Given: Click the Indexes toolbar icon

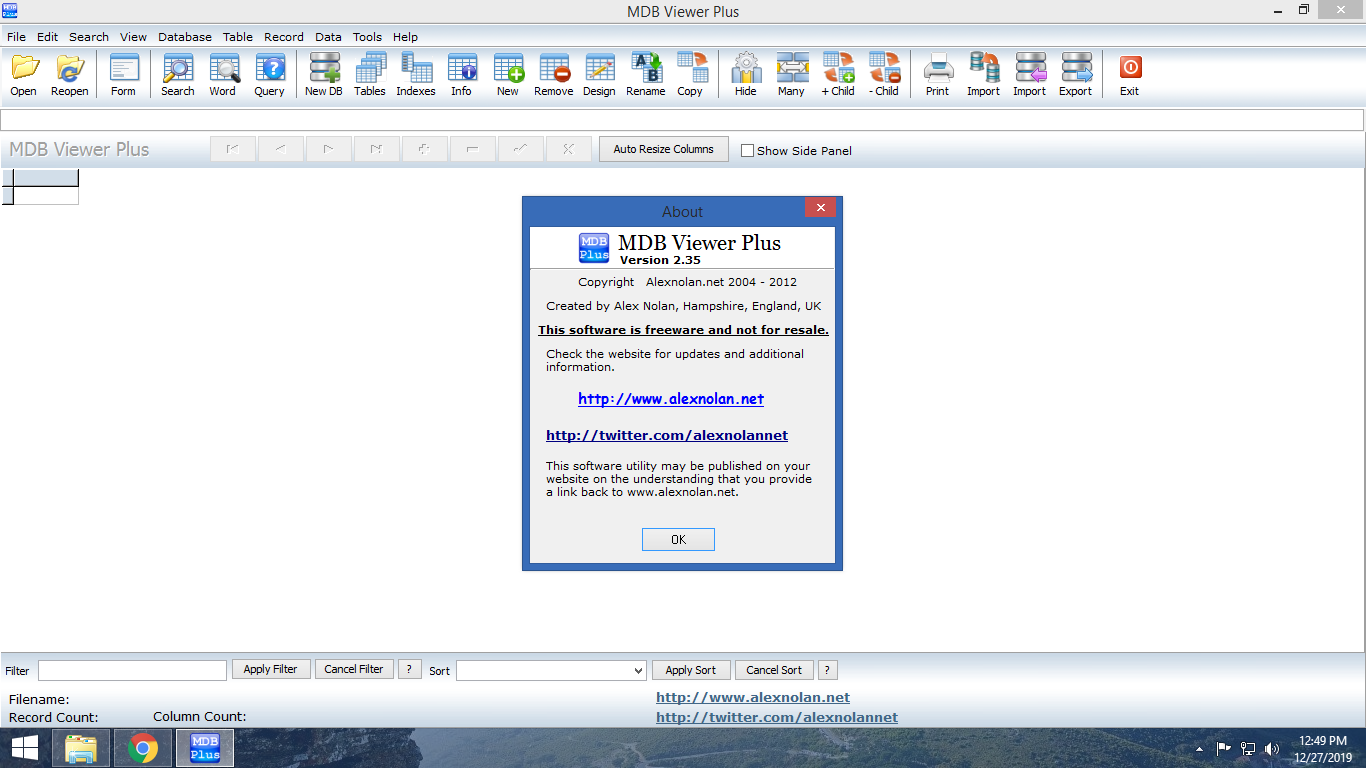Looking at the screenshot, I should click(x=416, y=68).
